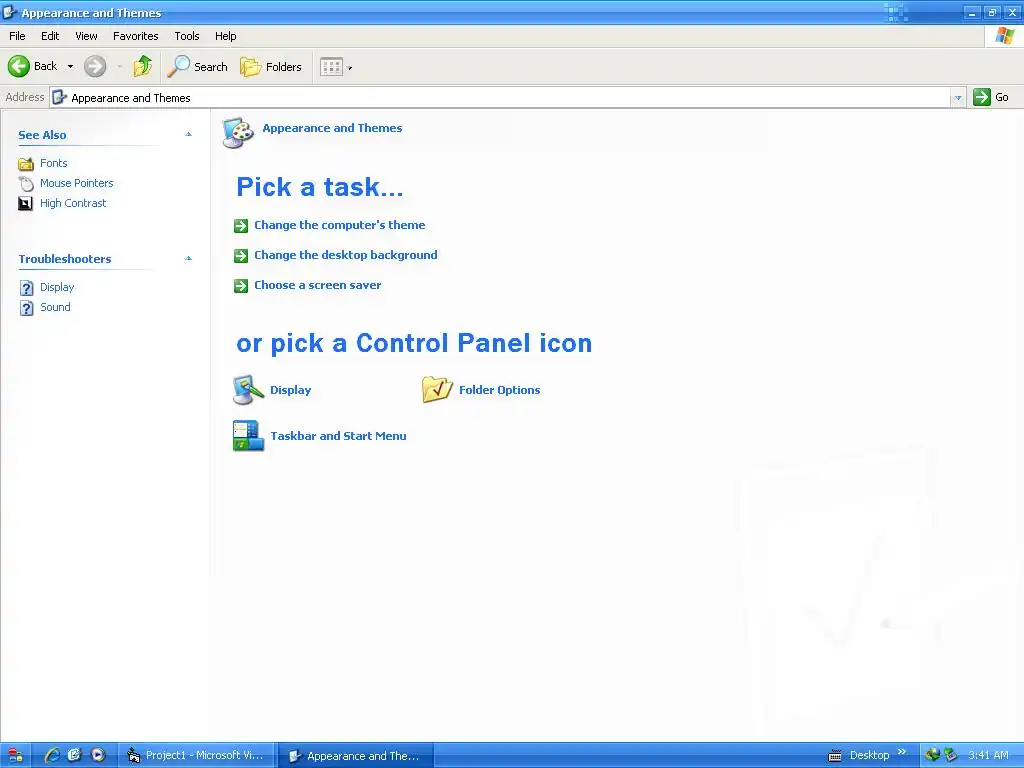This screenshot has height=768, width=1024.
Task: Expand Desktop toolbar chevron on taskbar
Action: pos(902,752)
